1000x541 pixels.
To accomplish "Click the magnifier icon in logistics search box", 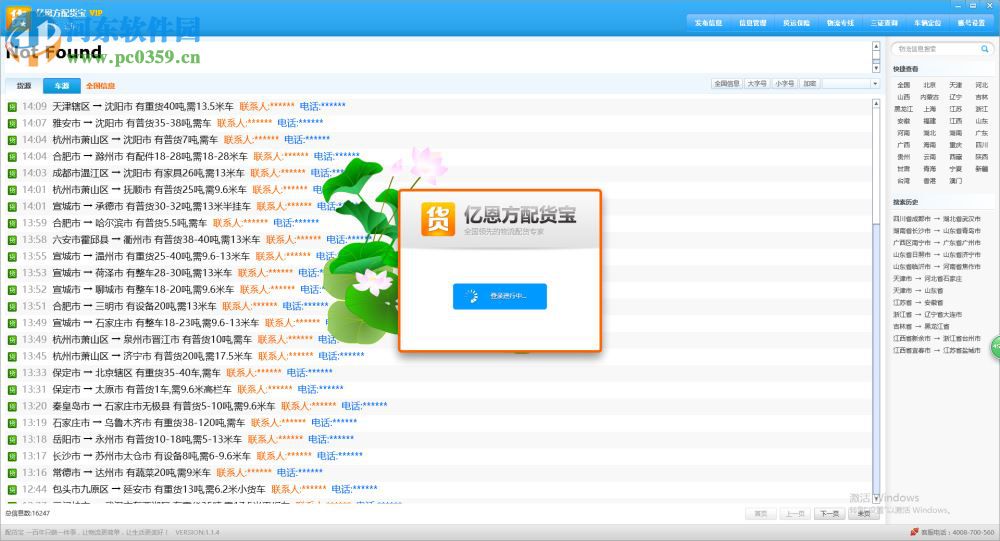I will (985, 49).
